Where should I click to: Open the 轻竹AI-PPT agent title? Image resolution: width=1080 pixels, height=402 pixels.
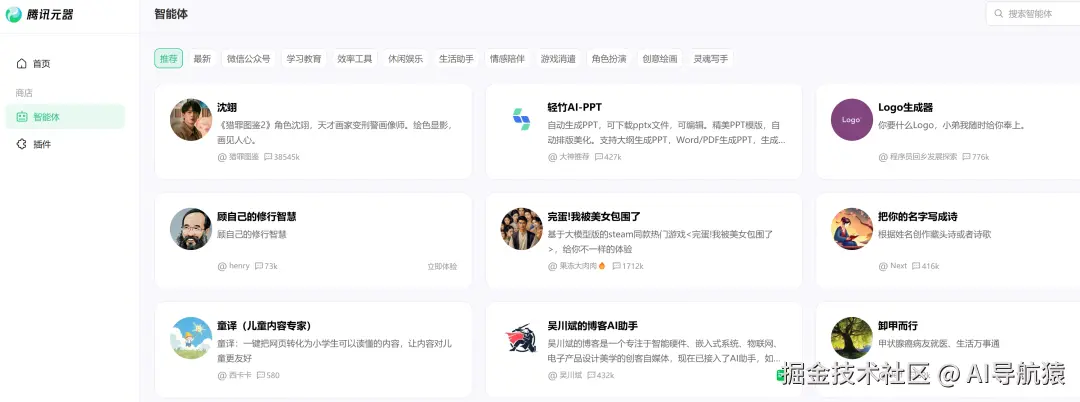click(574, 107)
